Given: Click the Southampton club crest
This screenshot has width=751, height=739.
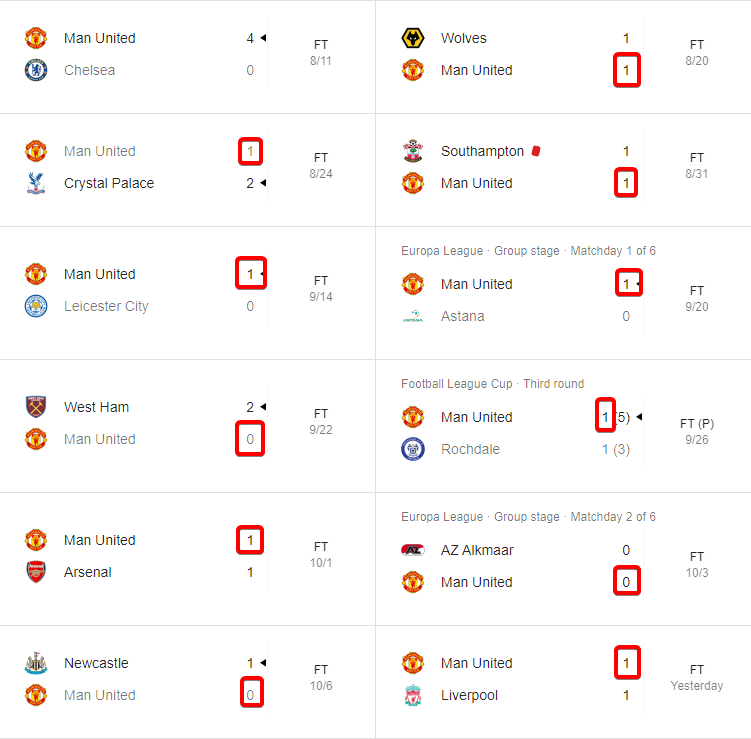Looking at the screenshot, I should (412, 151).
